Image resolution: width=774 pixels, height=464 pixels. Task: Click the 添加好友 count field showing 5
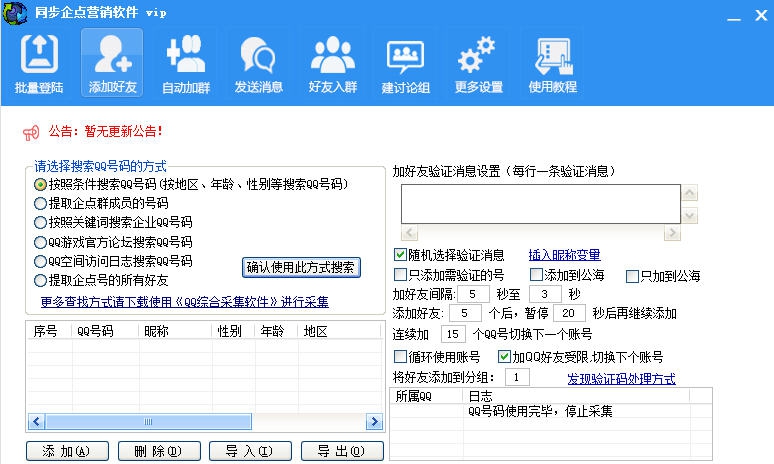click(x=465, y=313)
